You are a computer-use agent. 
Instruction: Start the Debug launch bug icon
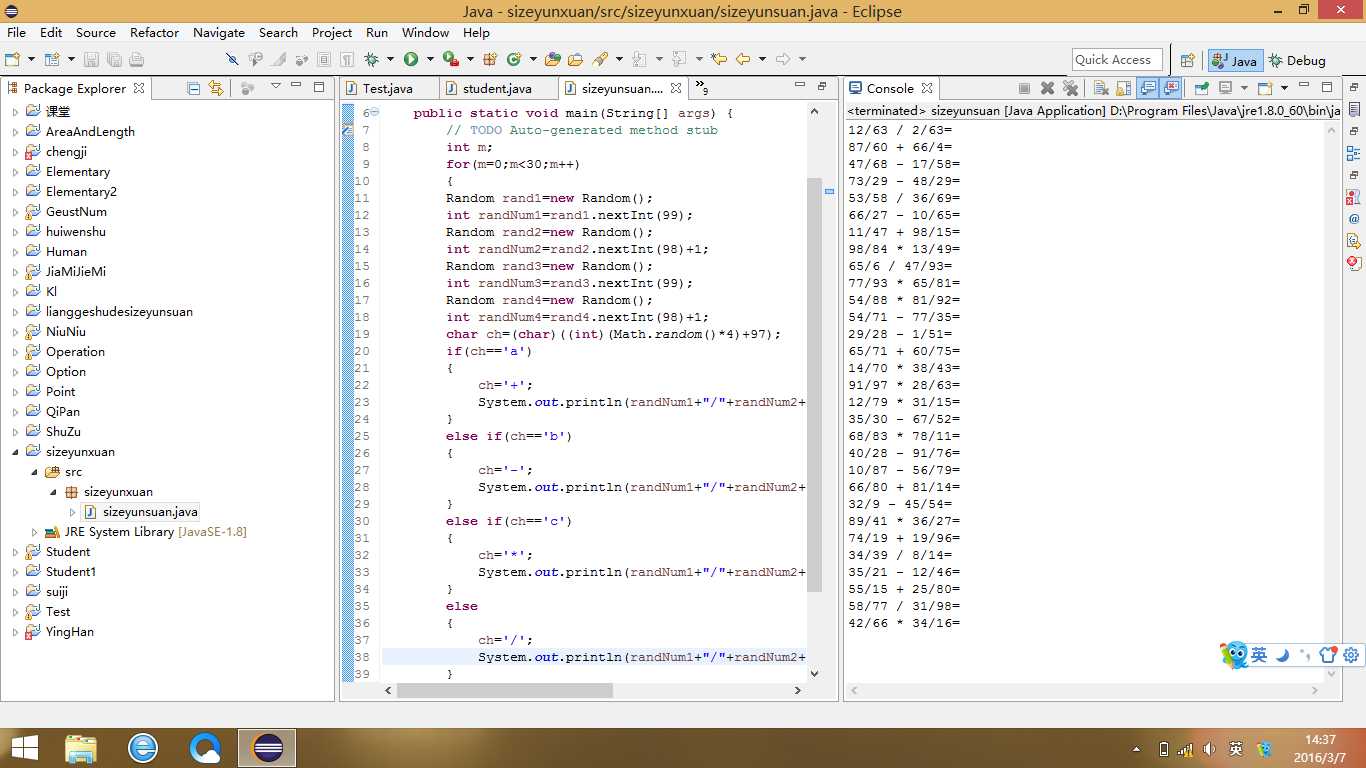coord(372,59)
